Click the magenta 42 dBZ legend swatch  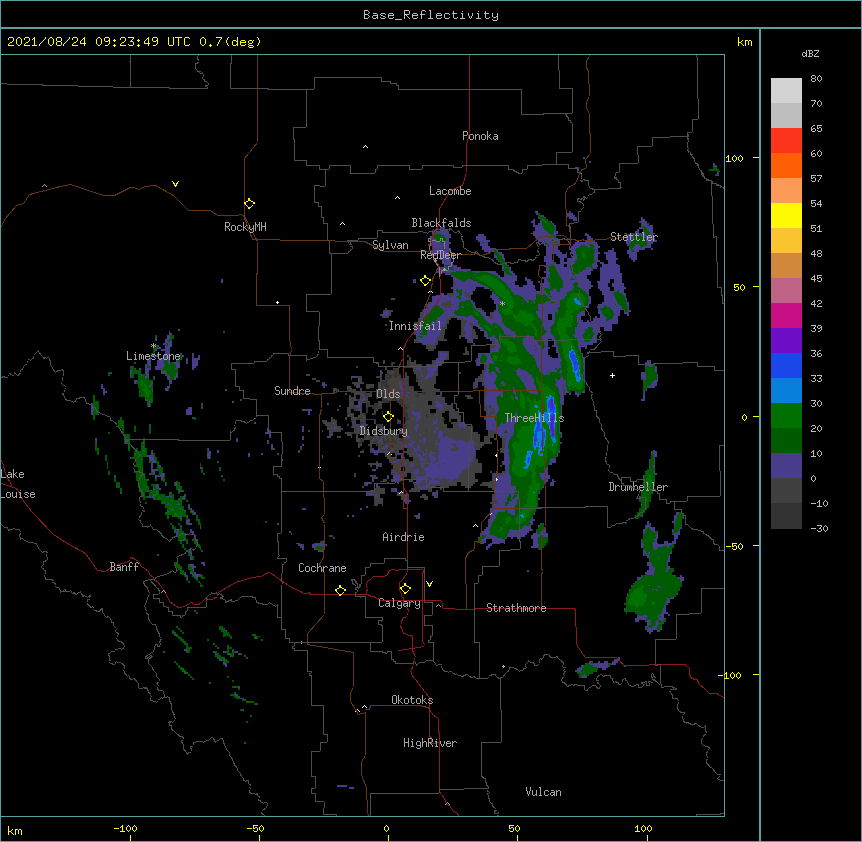(x=786, y=315)
